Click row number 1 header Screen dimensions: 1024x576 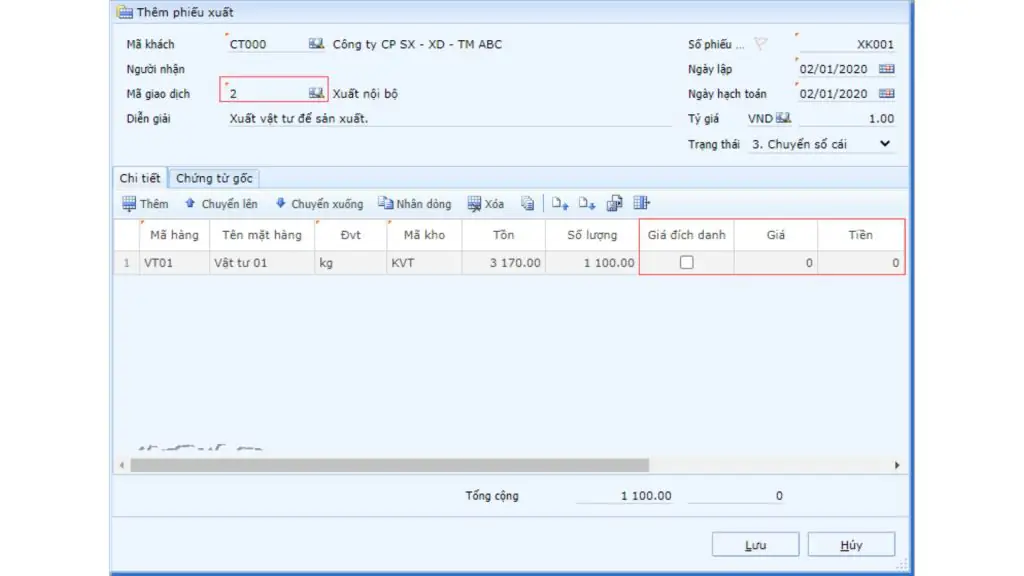point(127,263)
